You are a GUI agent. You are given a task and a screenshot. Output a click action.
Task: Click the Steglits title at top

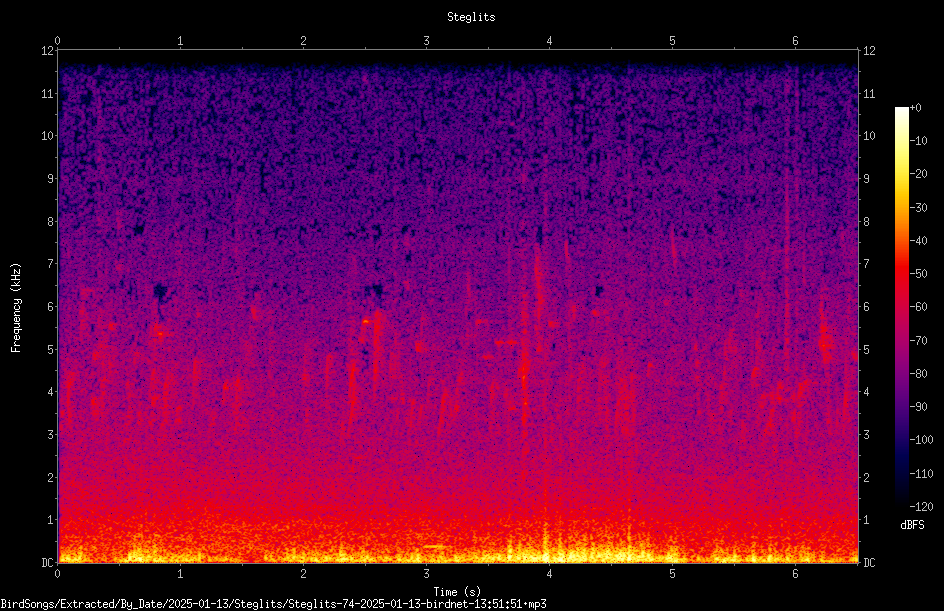click(x=471, y=17)
